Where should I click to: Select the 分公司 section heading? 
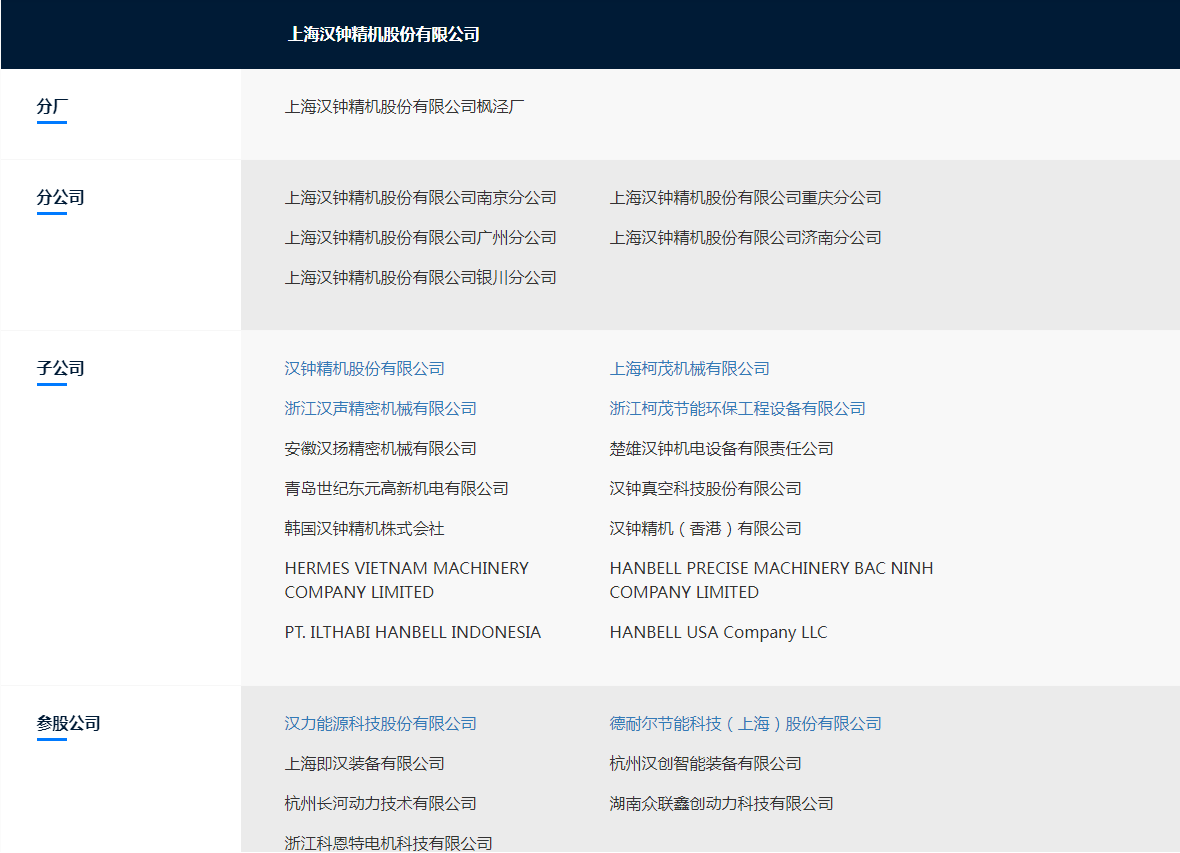(61, 198)
